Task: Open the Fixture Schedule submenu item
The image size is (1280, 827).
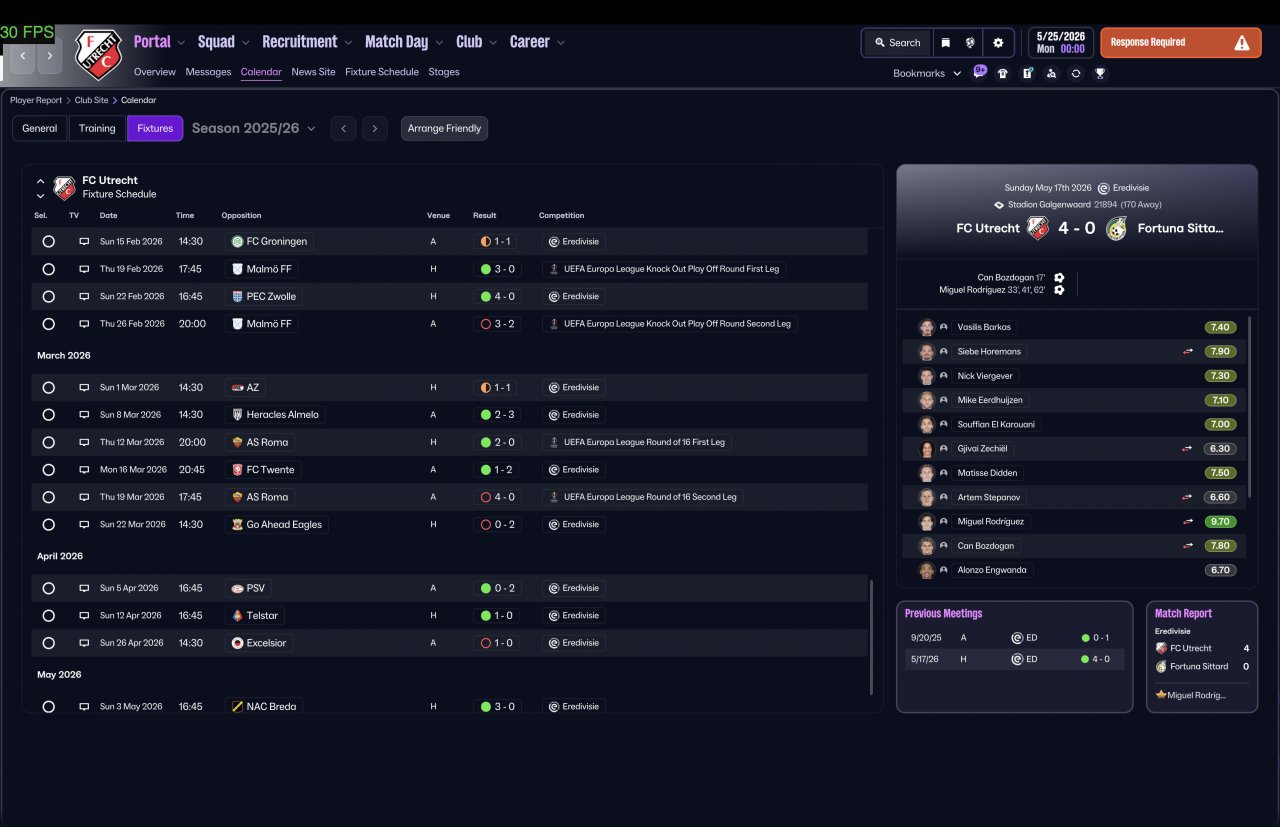Action: (382, 72)
